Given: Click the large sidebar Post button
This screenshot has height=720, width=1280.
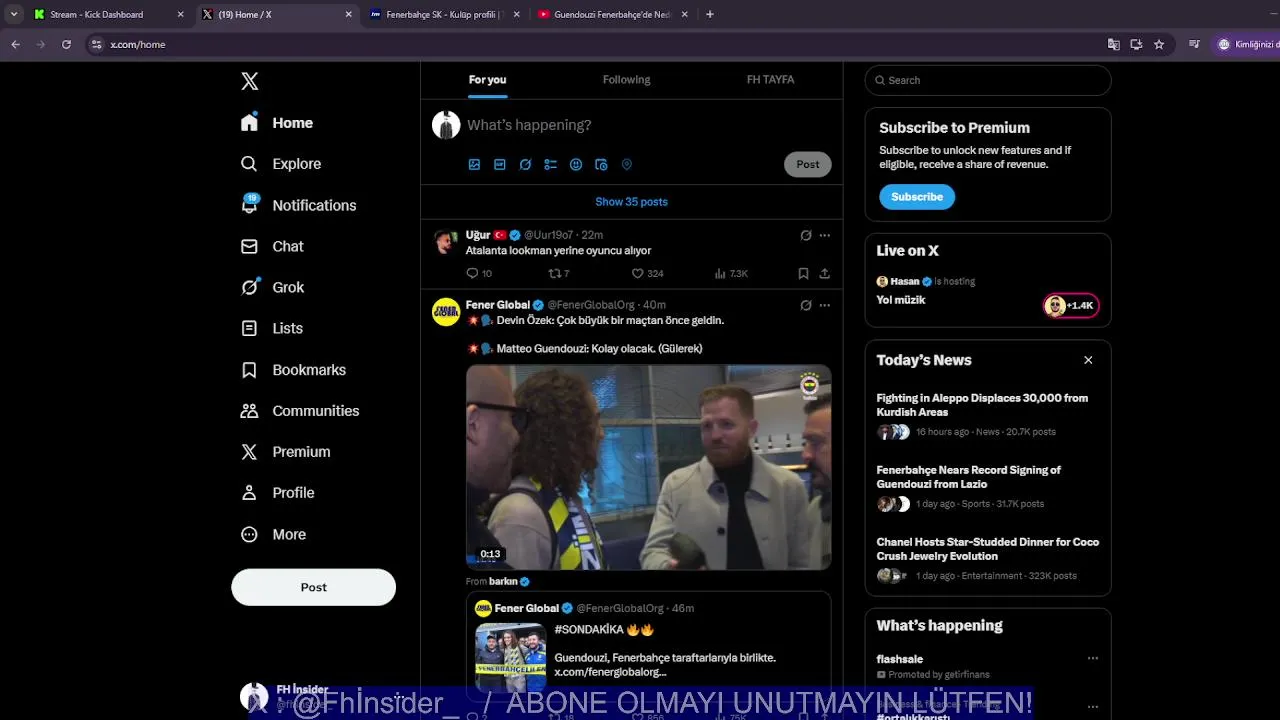Looking at the screenshot, I should pos(313,587).
